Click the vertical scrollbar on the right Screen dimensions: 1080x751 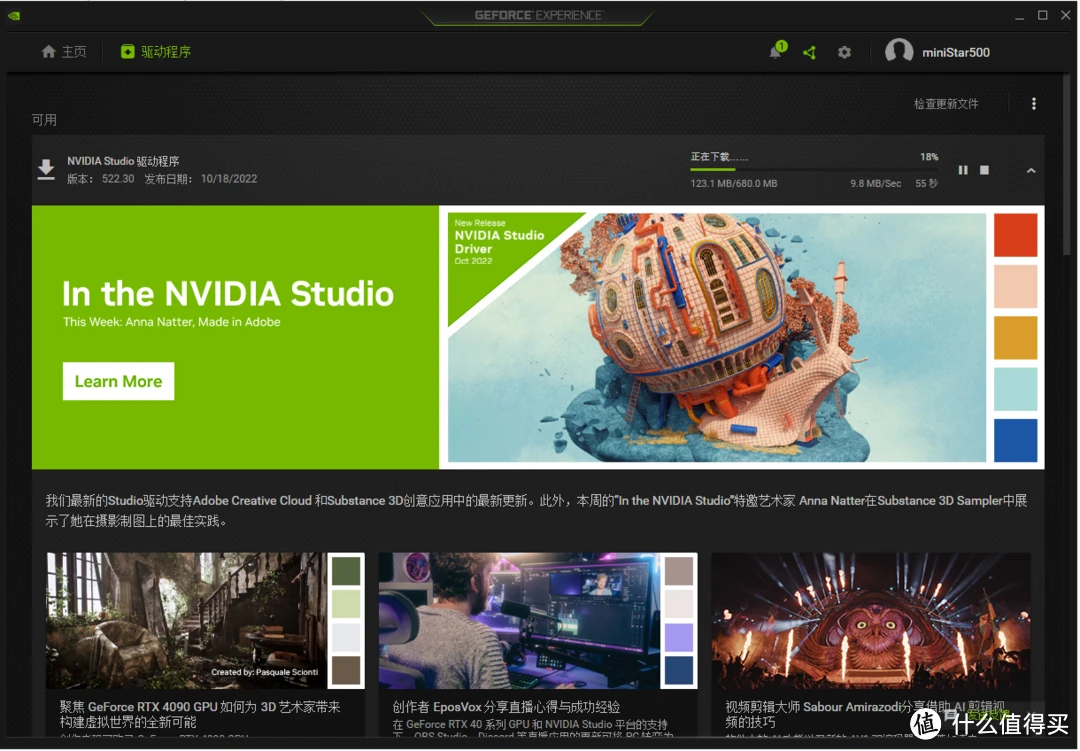pos(1066,165)
